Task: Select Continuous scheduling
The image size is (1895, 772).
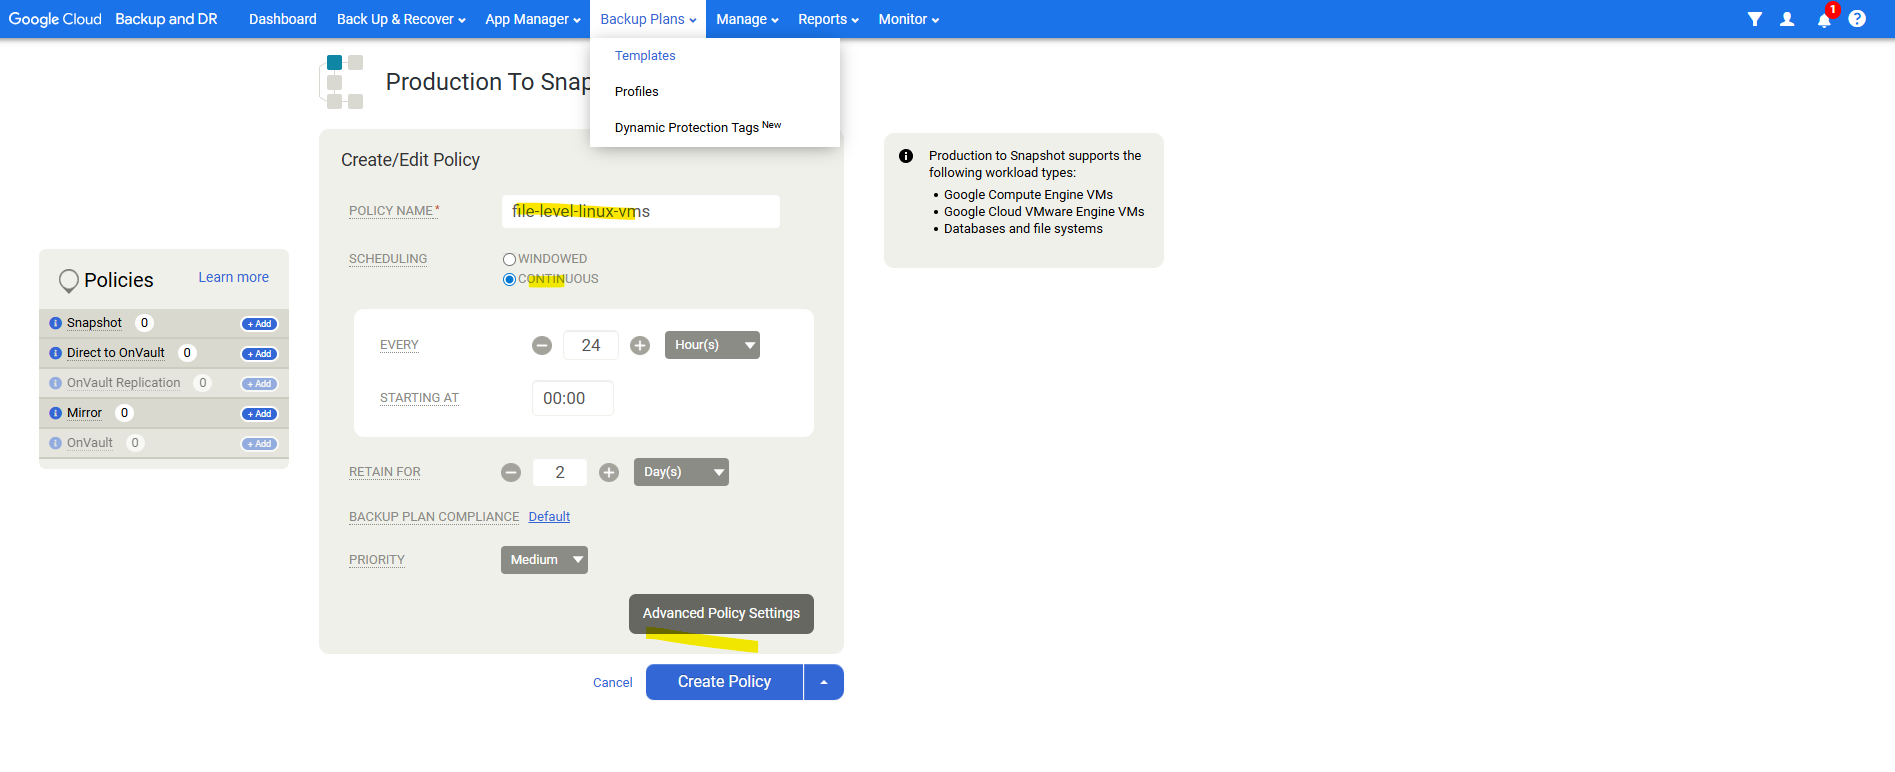Action: 509,279
